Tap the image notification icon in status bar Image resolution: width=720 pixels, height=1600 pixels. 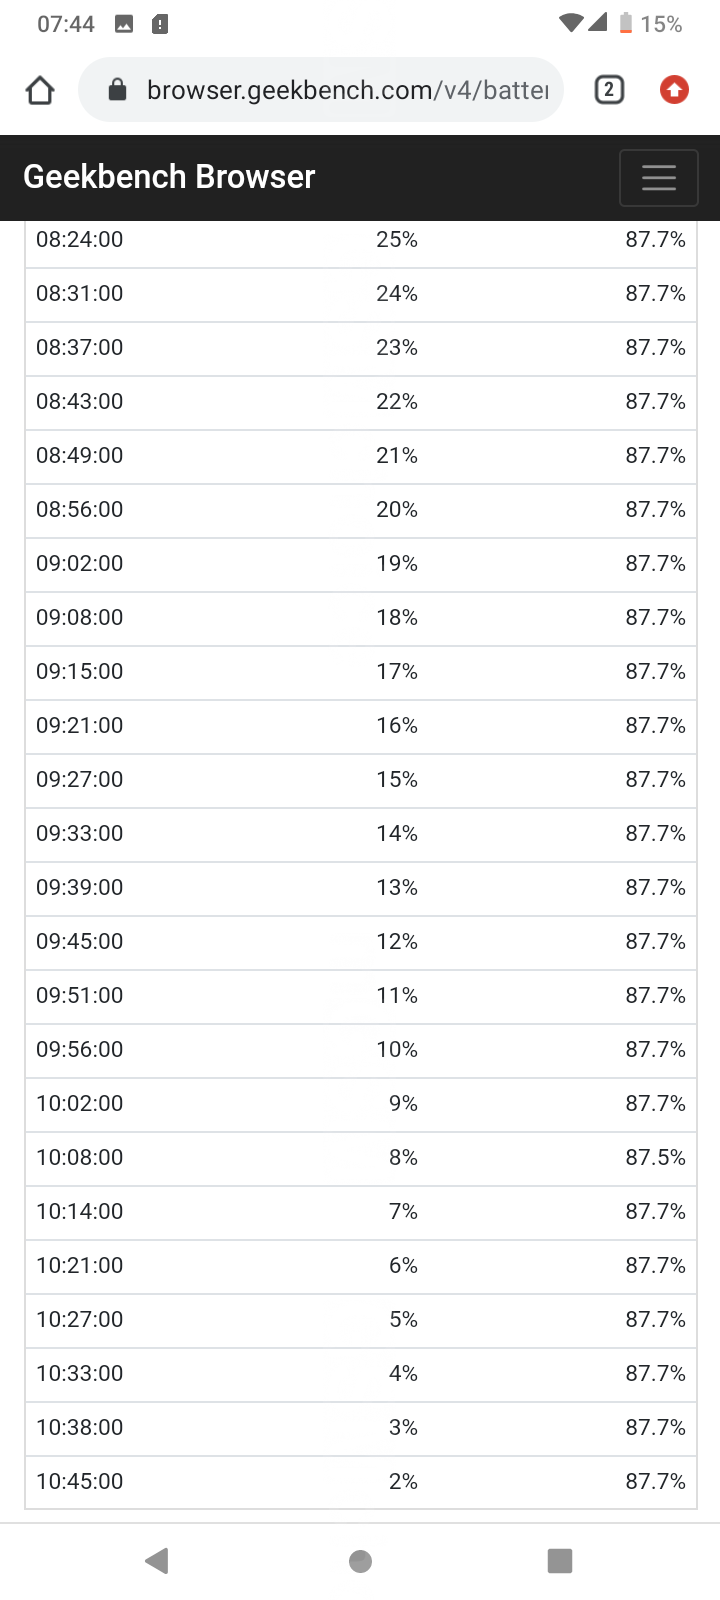124,24
